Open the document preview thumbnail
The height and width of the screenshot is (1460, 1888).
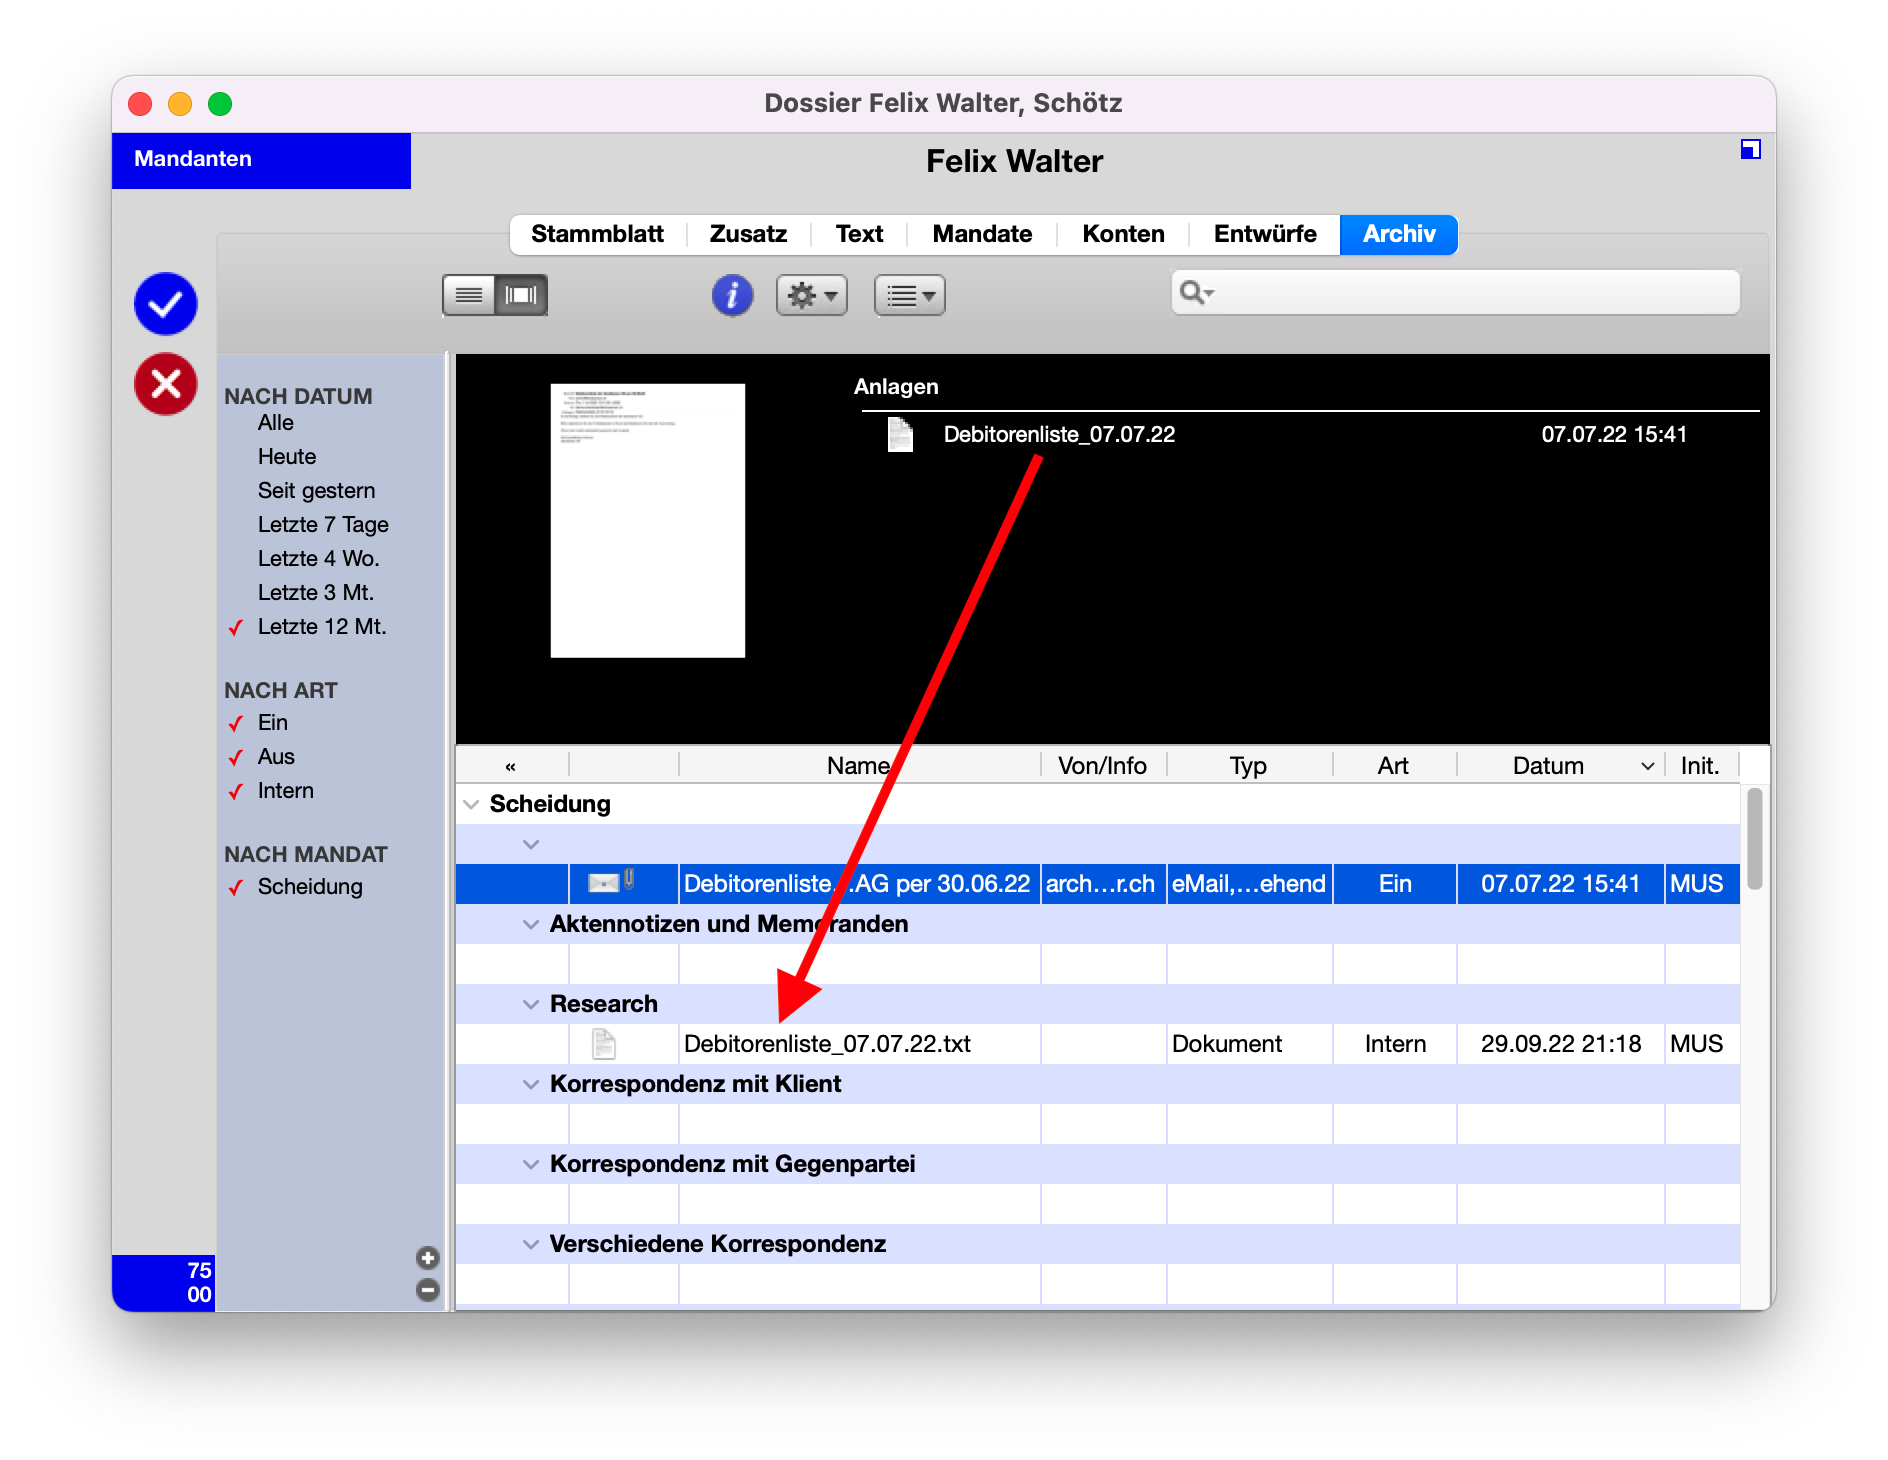[648, 520]
